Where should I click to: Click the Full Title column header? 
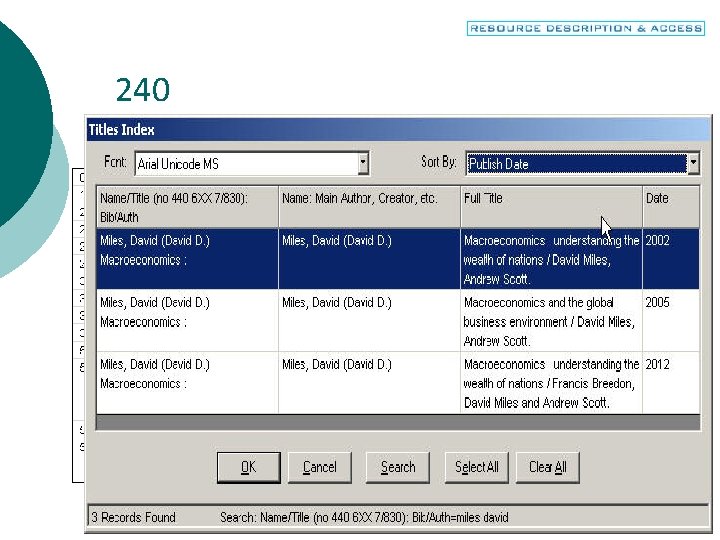[551, 207]
